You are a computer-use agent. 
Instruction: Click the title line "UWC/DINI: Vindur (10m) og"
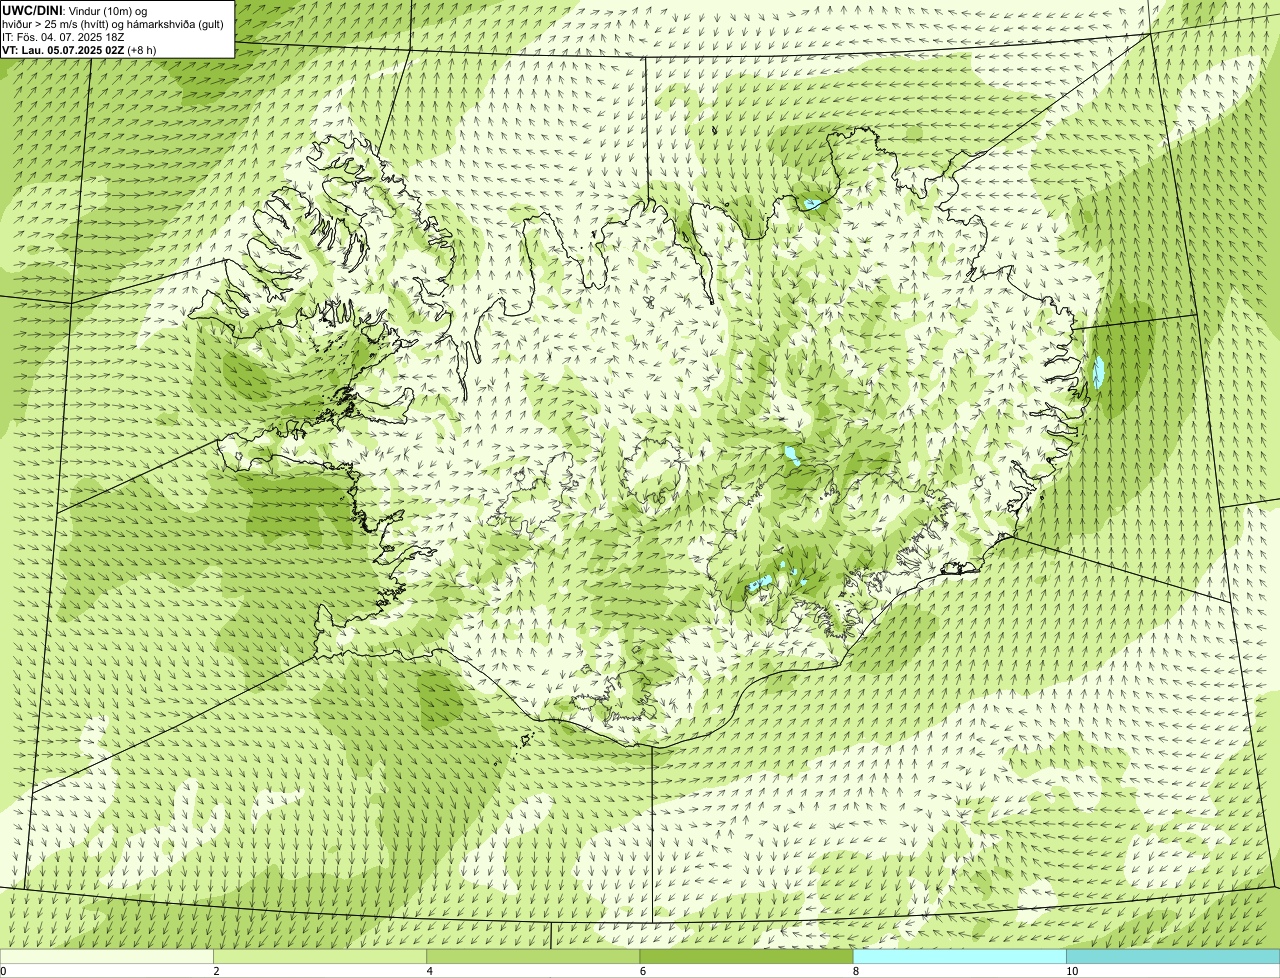point(75,9)
